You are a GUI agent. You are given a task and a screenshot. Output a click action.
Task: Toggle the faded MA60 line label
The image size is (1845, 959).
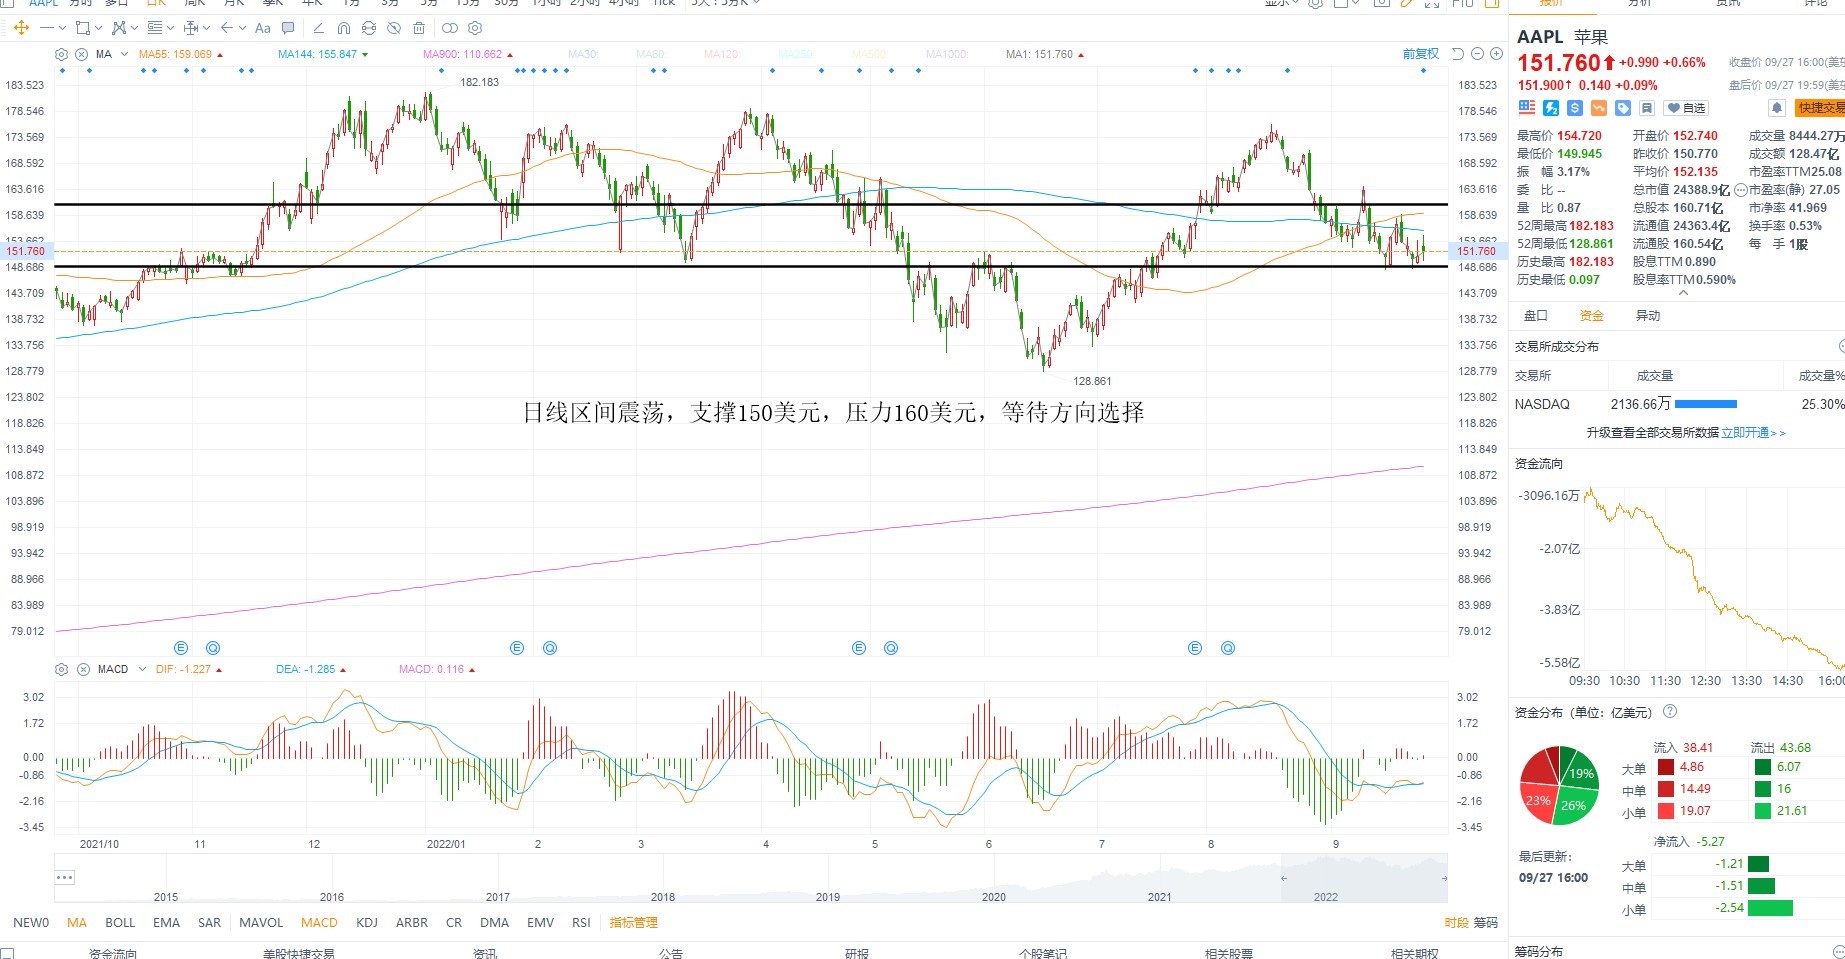tap(650, 54)
